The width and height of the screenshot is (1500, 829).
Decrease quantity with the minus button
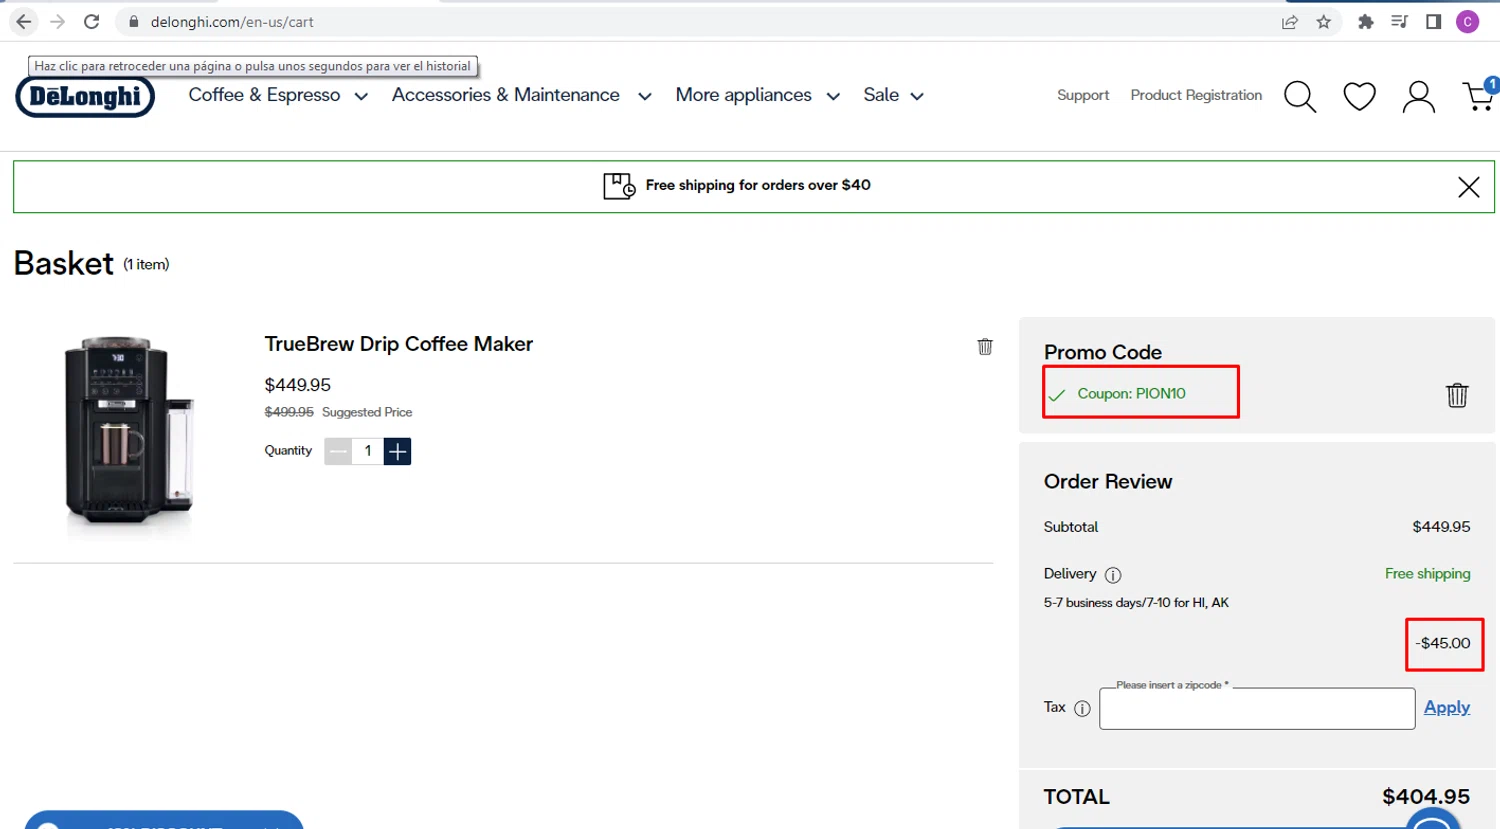pos(338,451)
